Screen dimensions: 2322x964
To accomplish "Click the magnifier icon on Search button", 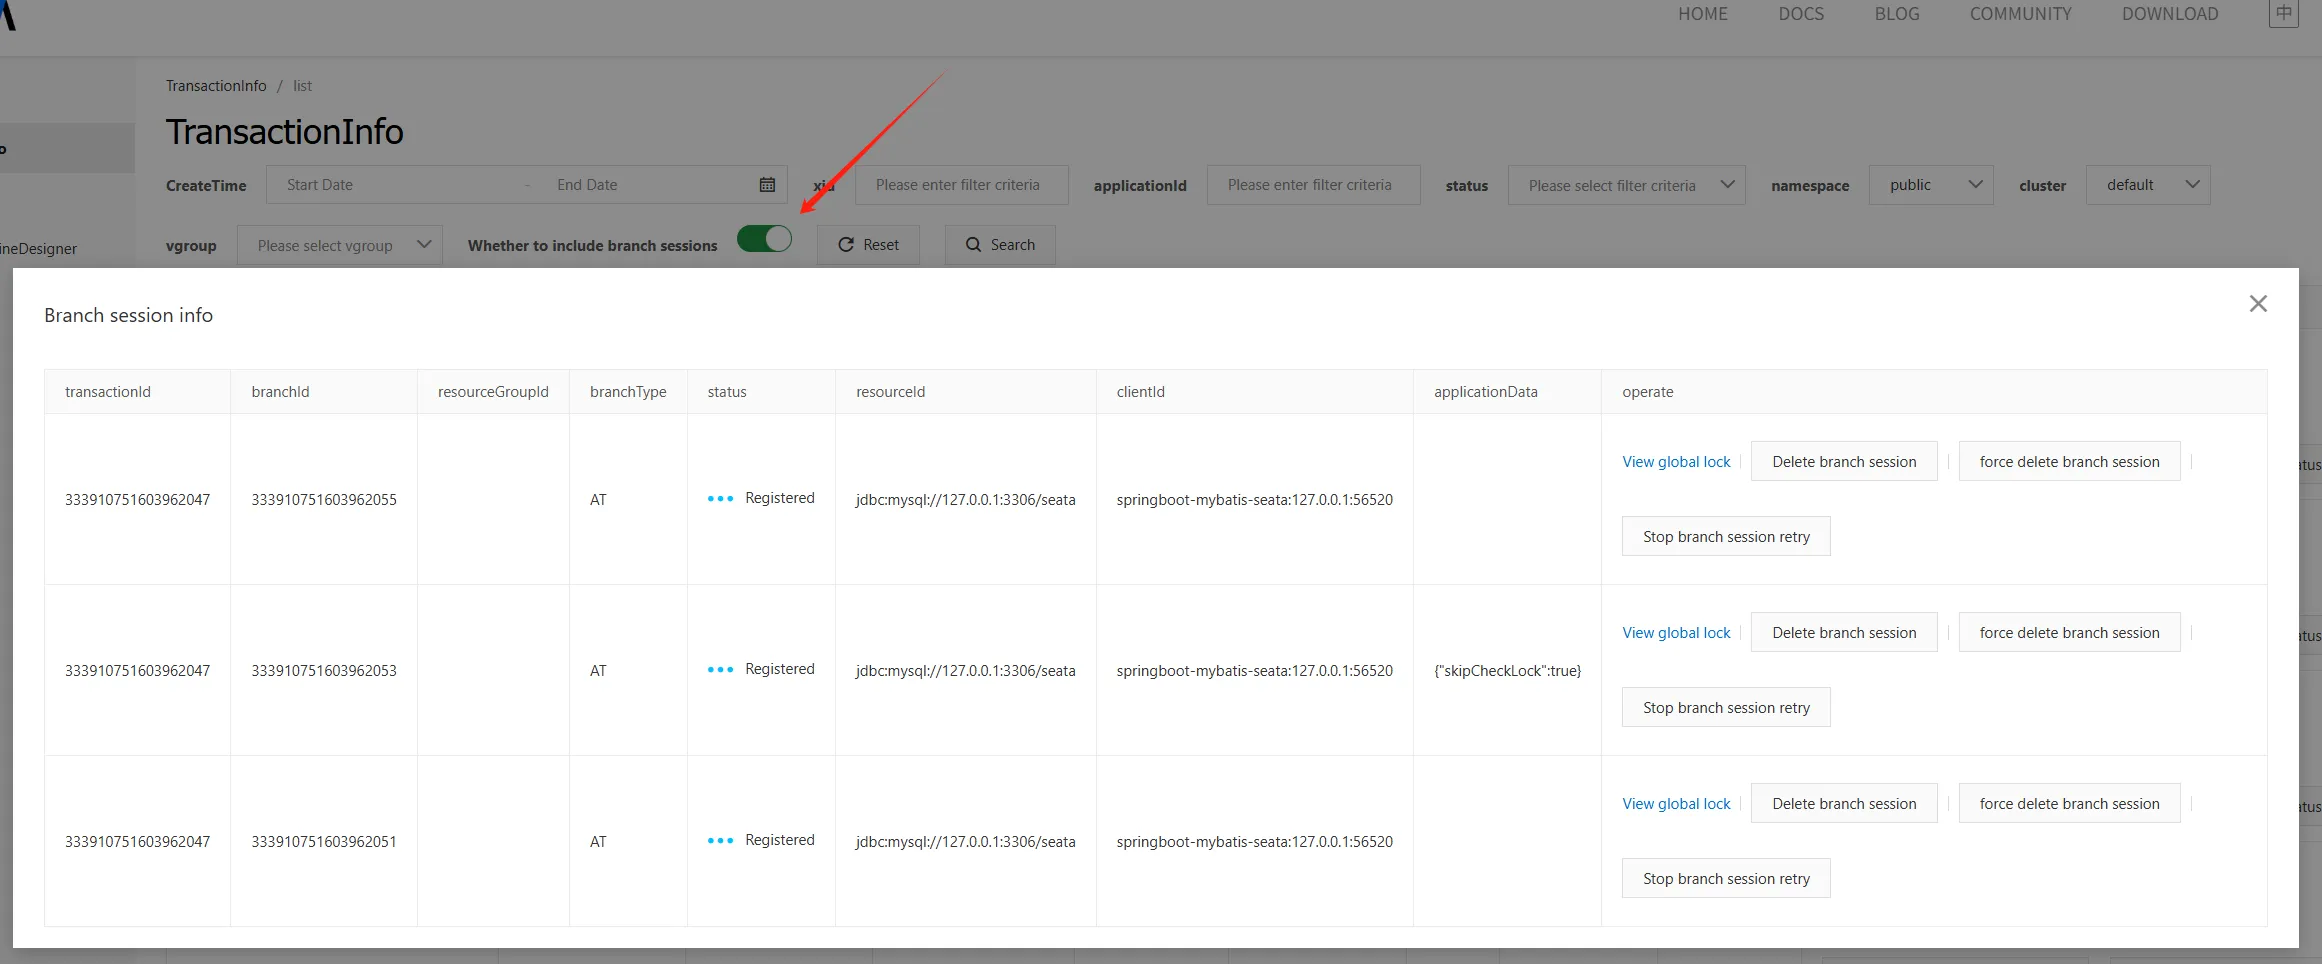I will coord(973,245).
